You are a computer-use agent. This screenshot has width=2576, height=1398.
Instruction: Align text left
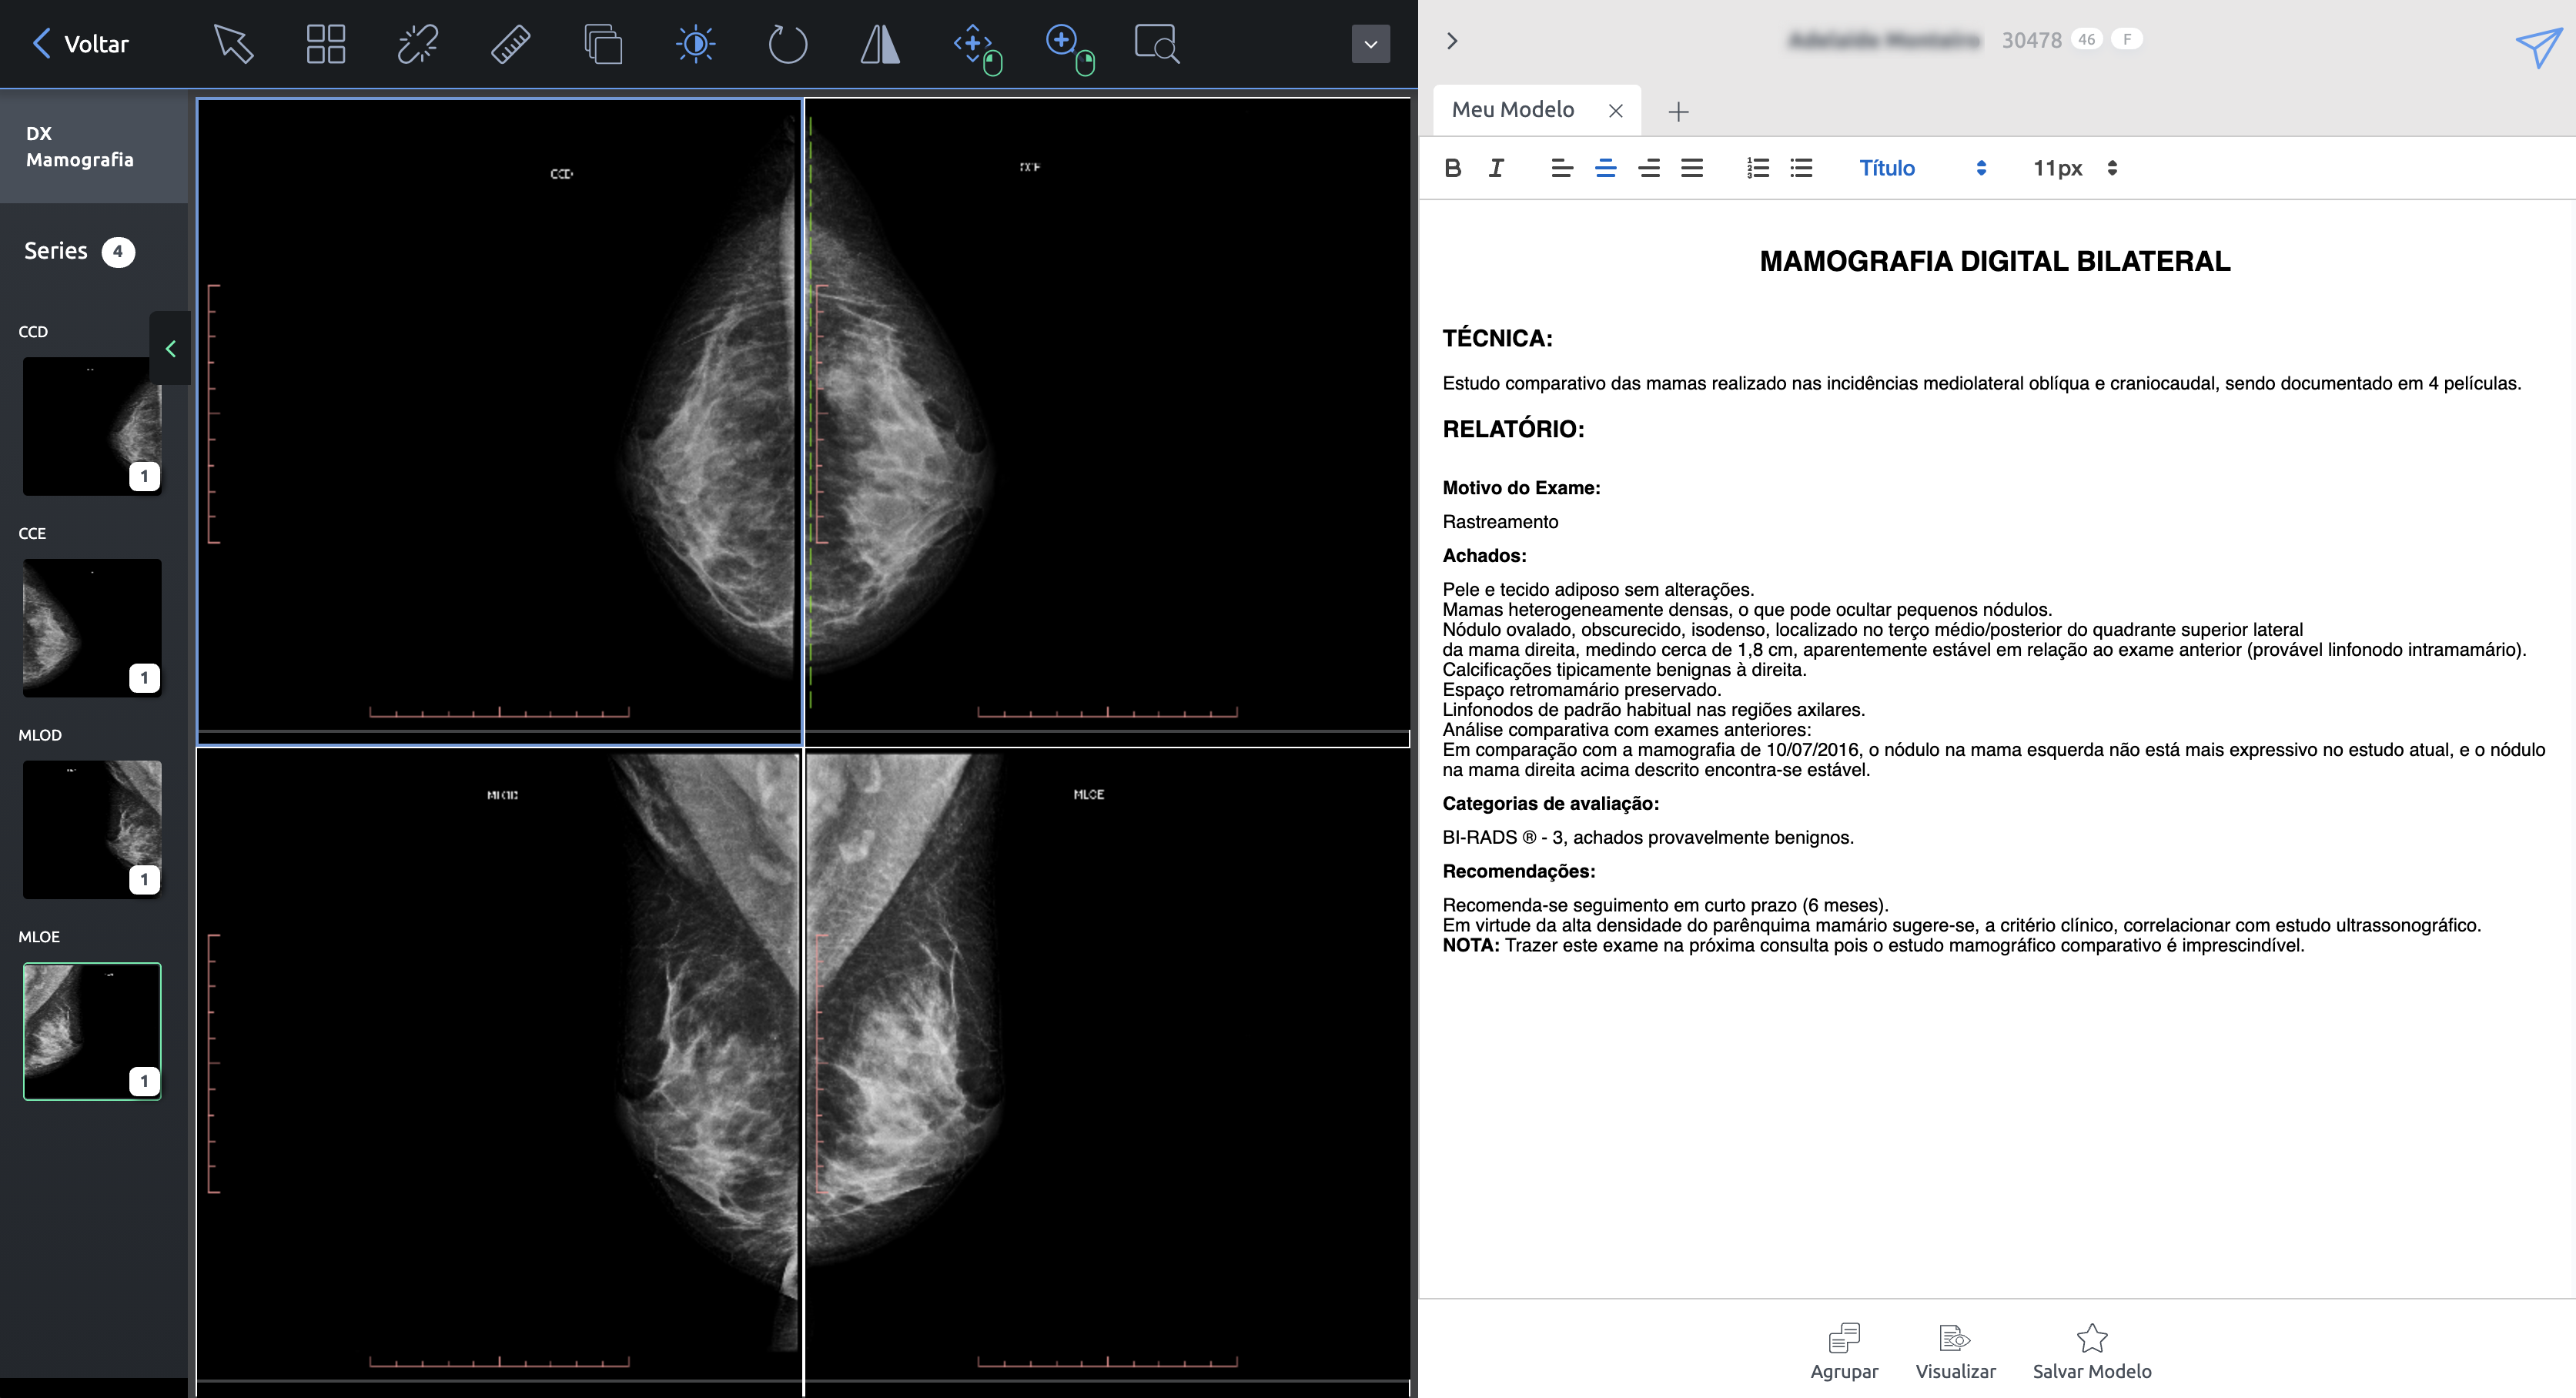coord(1562,168)
